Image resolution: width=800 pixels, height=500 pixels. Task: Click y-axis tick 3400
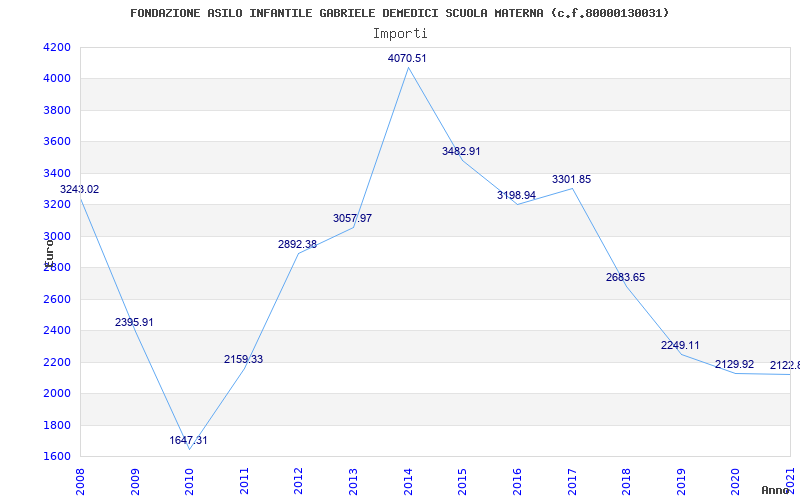coord(55,173)
